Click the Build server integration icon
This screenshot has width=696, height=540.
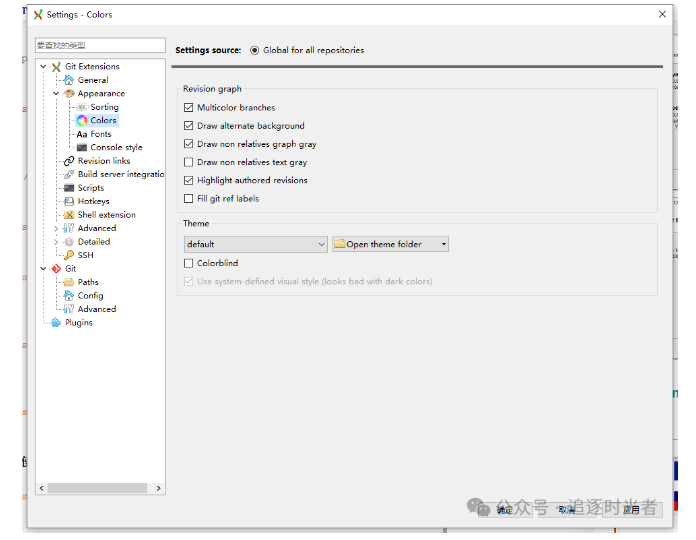tap(69, 174)
